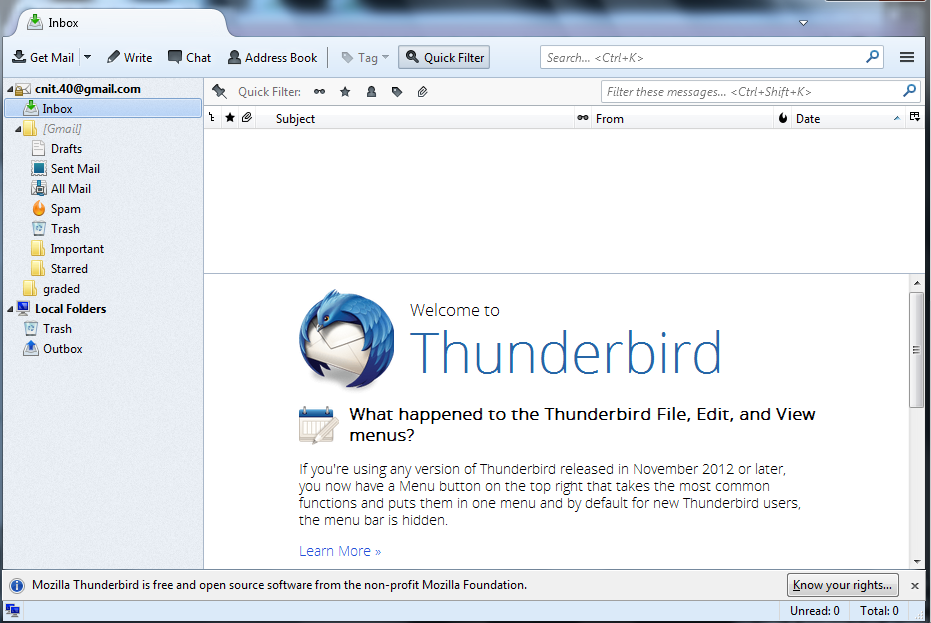Sort by the read status glasses column

click(583, 118)
